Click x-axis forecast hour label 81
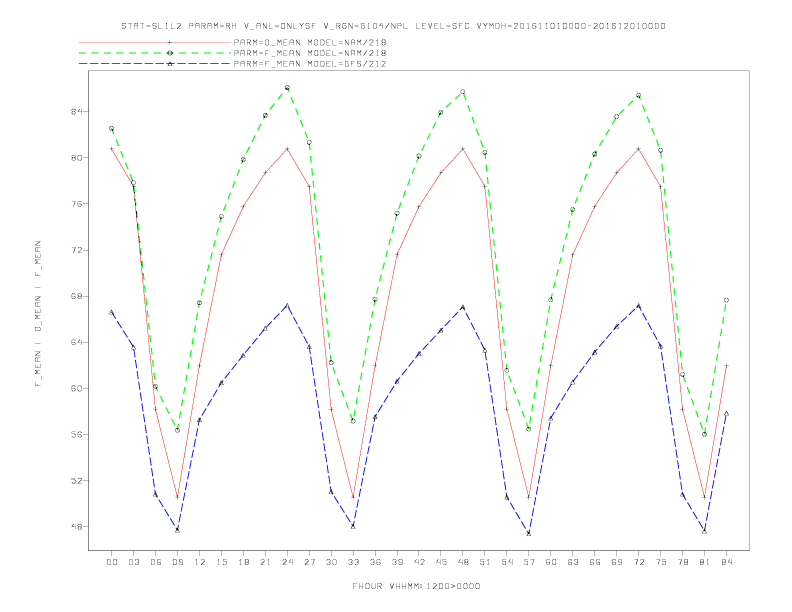 [705, 562]
